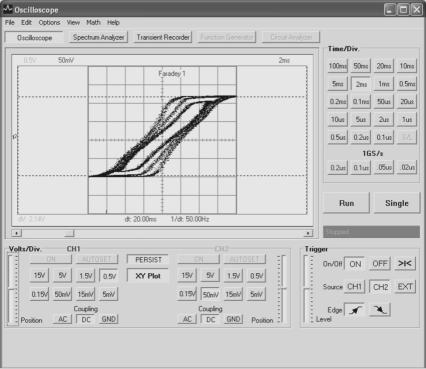This screenshot has width=426, height=369.
Task: Choose 1GS/s rate .05us button
Action: (x=384, y=167)
